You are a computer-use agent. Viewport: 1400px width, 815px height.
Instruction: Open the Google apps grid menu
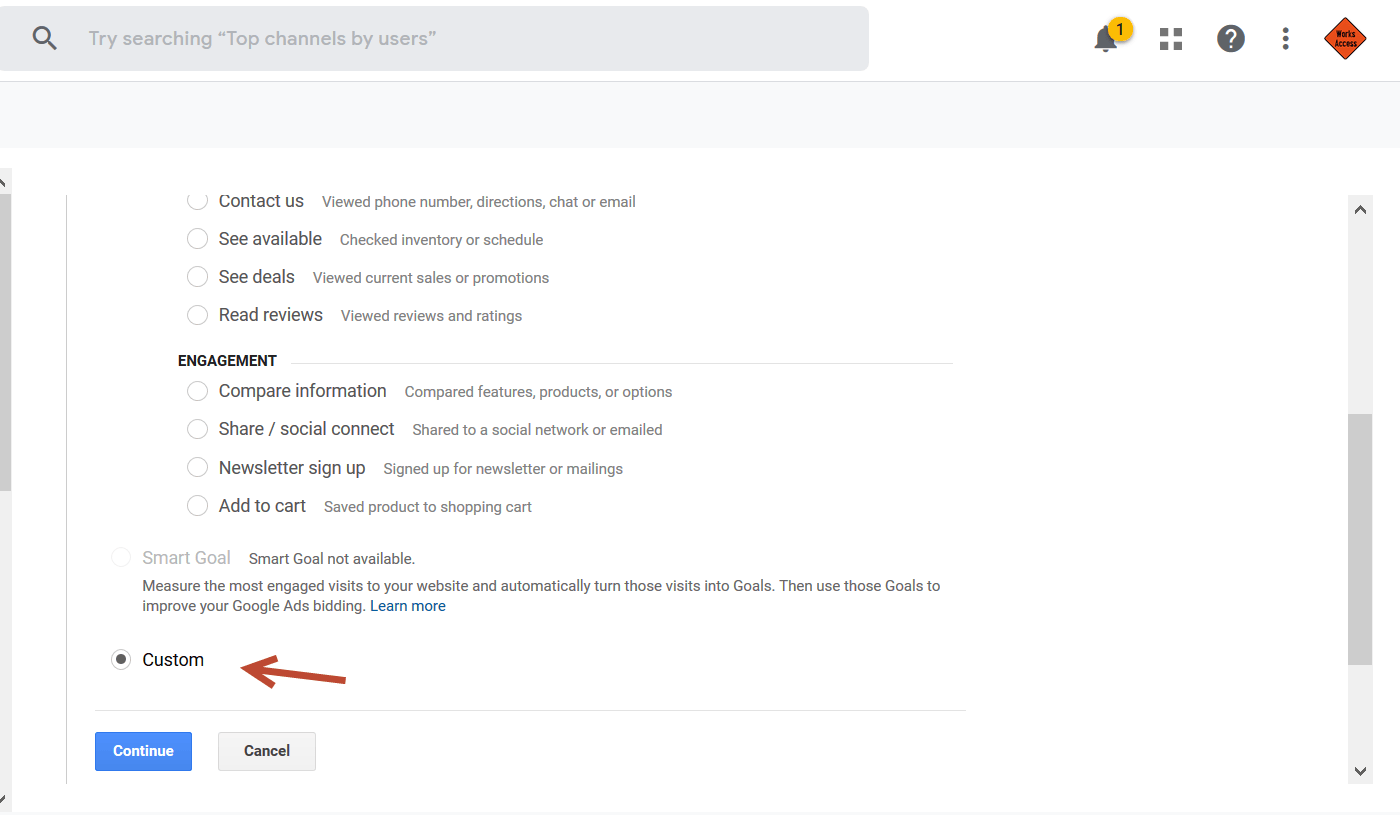coord(1170,38)
